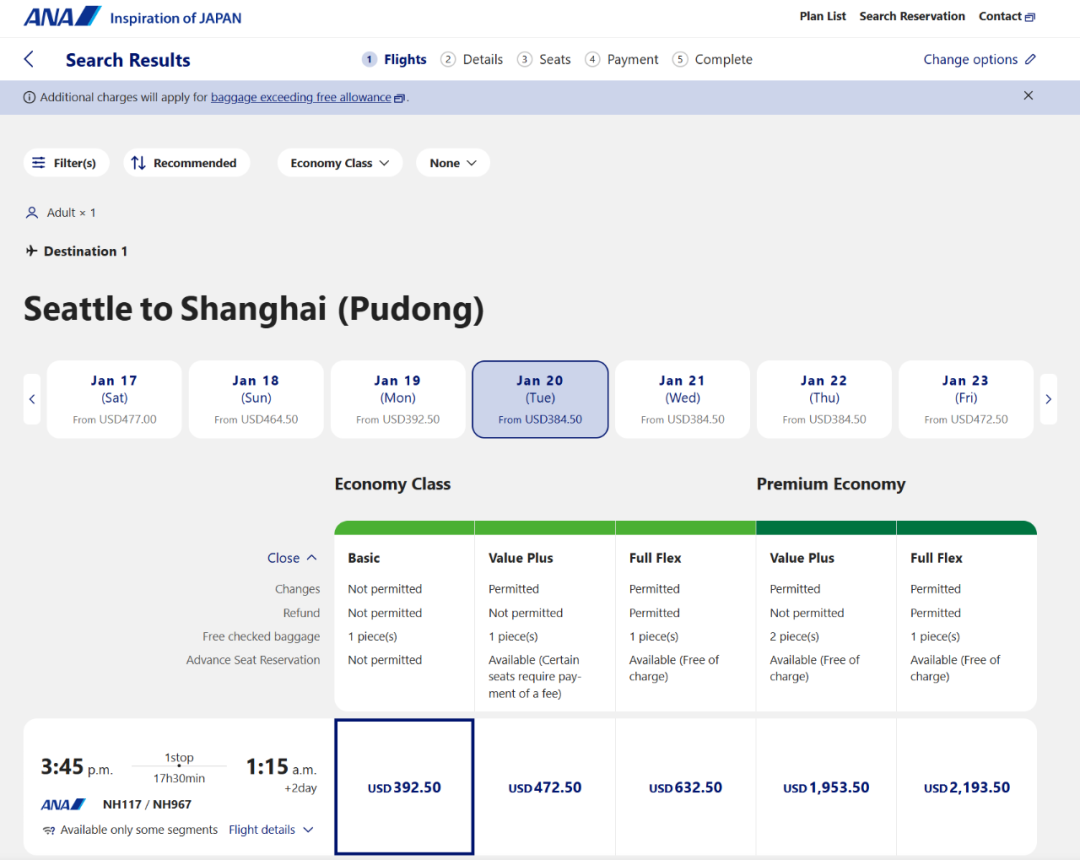Open the Recommended sort button
This screenshot has width=1080, height=860.
186,163
